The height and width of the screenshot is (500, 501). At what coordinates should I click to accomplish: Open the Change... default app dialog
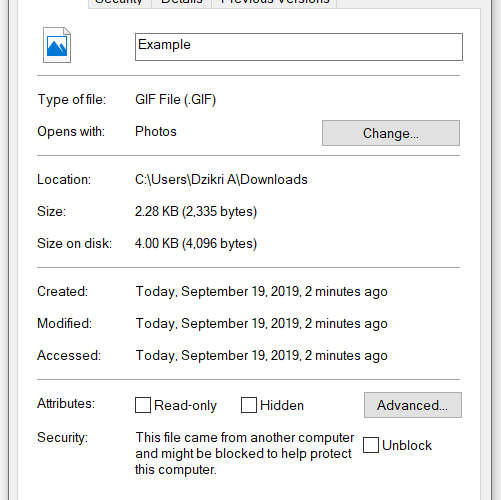point(391,133)
